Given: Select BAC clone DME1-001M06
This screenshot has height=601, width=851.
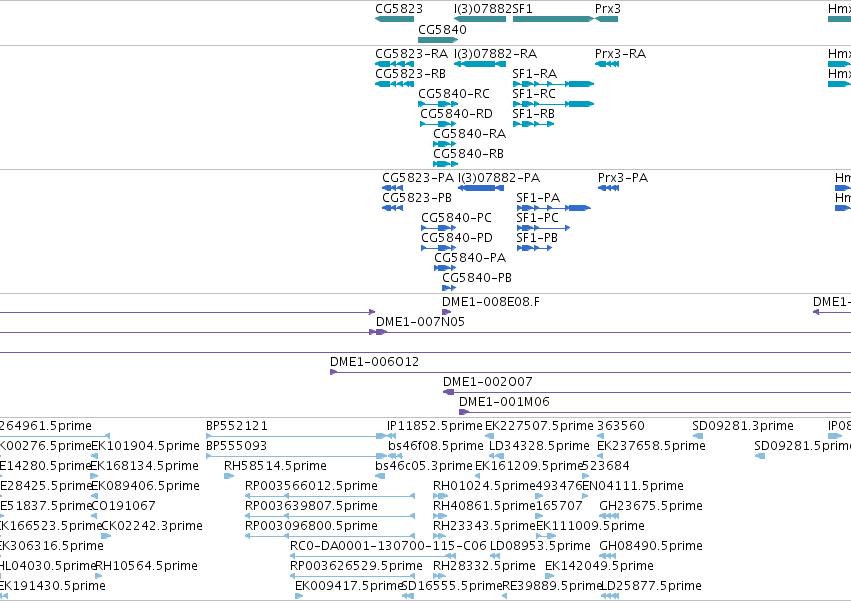Looking at the screenshot, I should pyautogui.click(x=655, y=412).
